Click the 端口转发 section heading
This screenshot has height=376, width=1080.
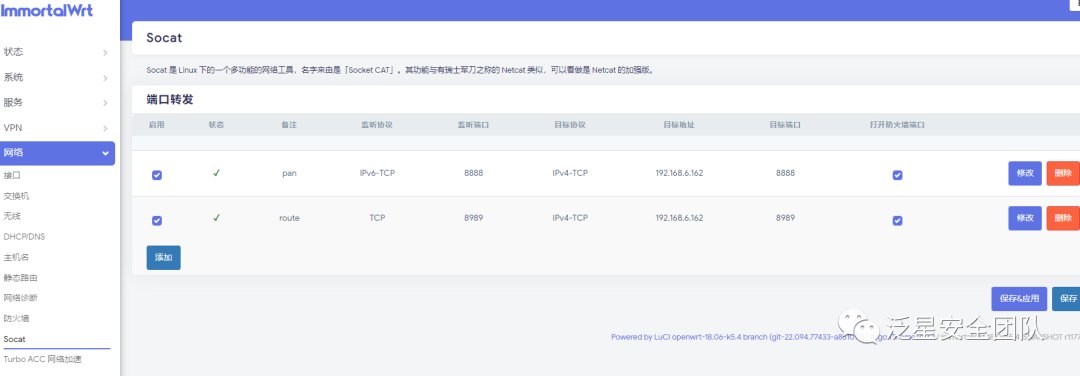(x=169, y=99)
